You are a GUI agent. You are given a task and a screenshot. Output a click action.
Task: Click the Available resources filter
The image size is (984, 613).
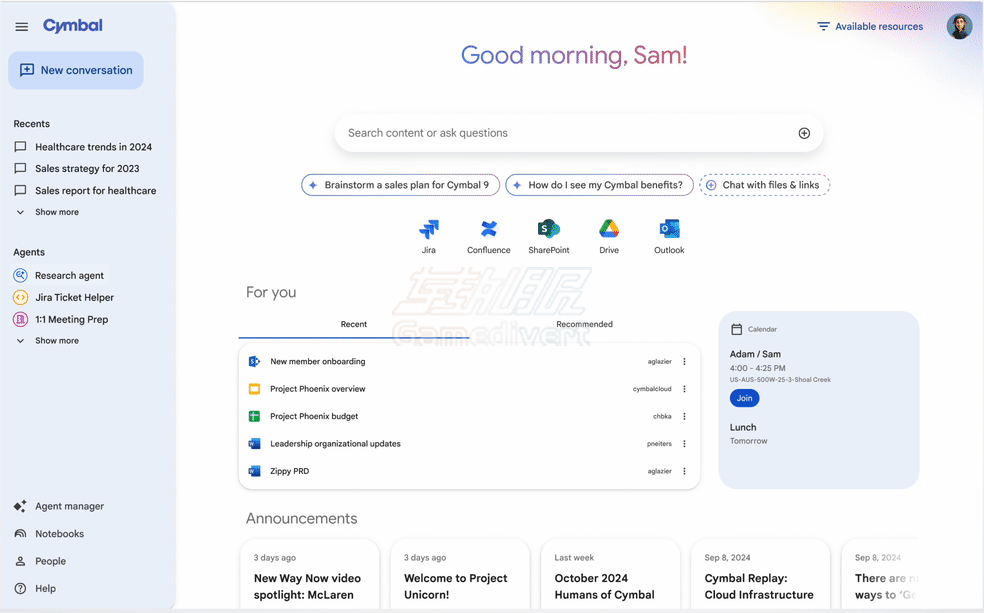point(870,26)
